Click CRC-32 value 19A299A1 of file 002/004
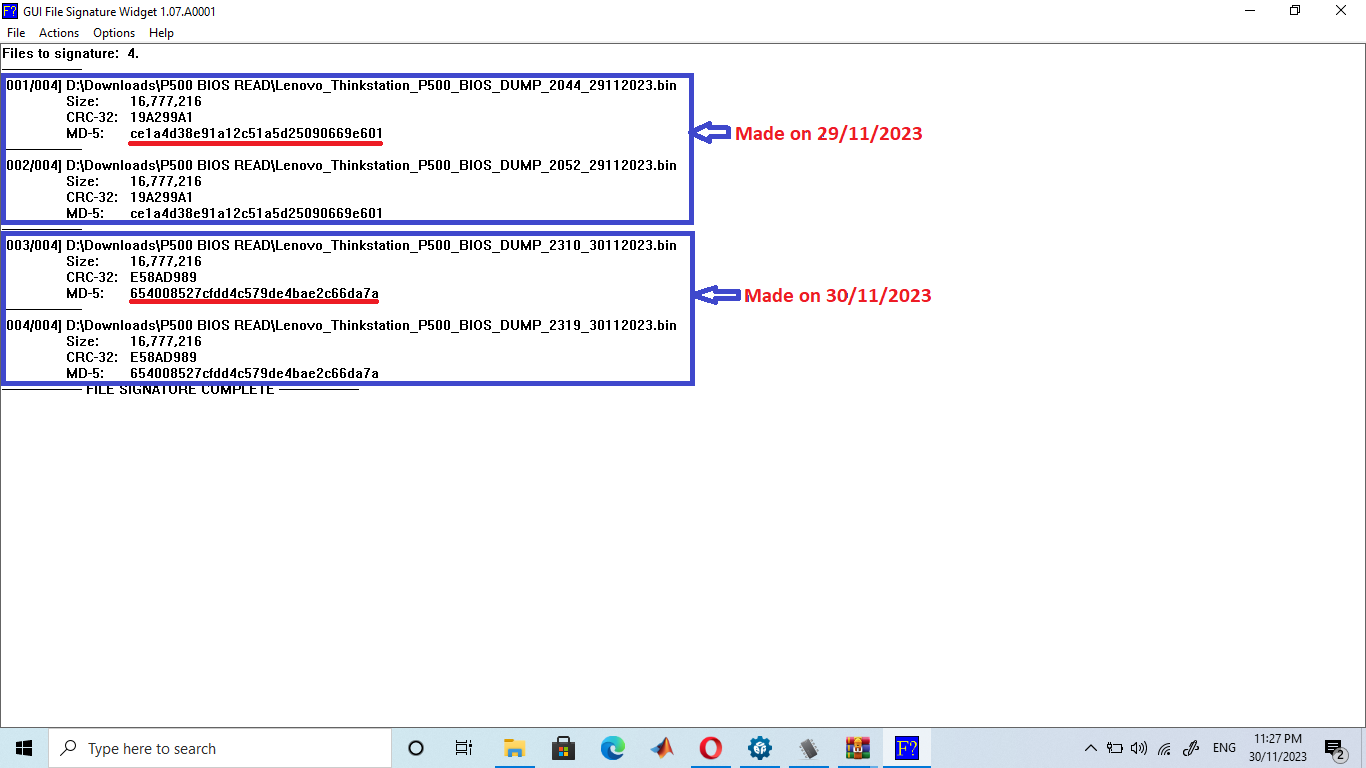 (x=161, y=197)
